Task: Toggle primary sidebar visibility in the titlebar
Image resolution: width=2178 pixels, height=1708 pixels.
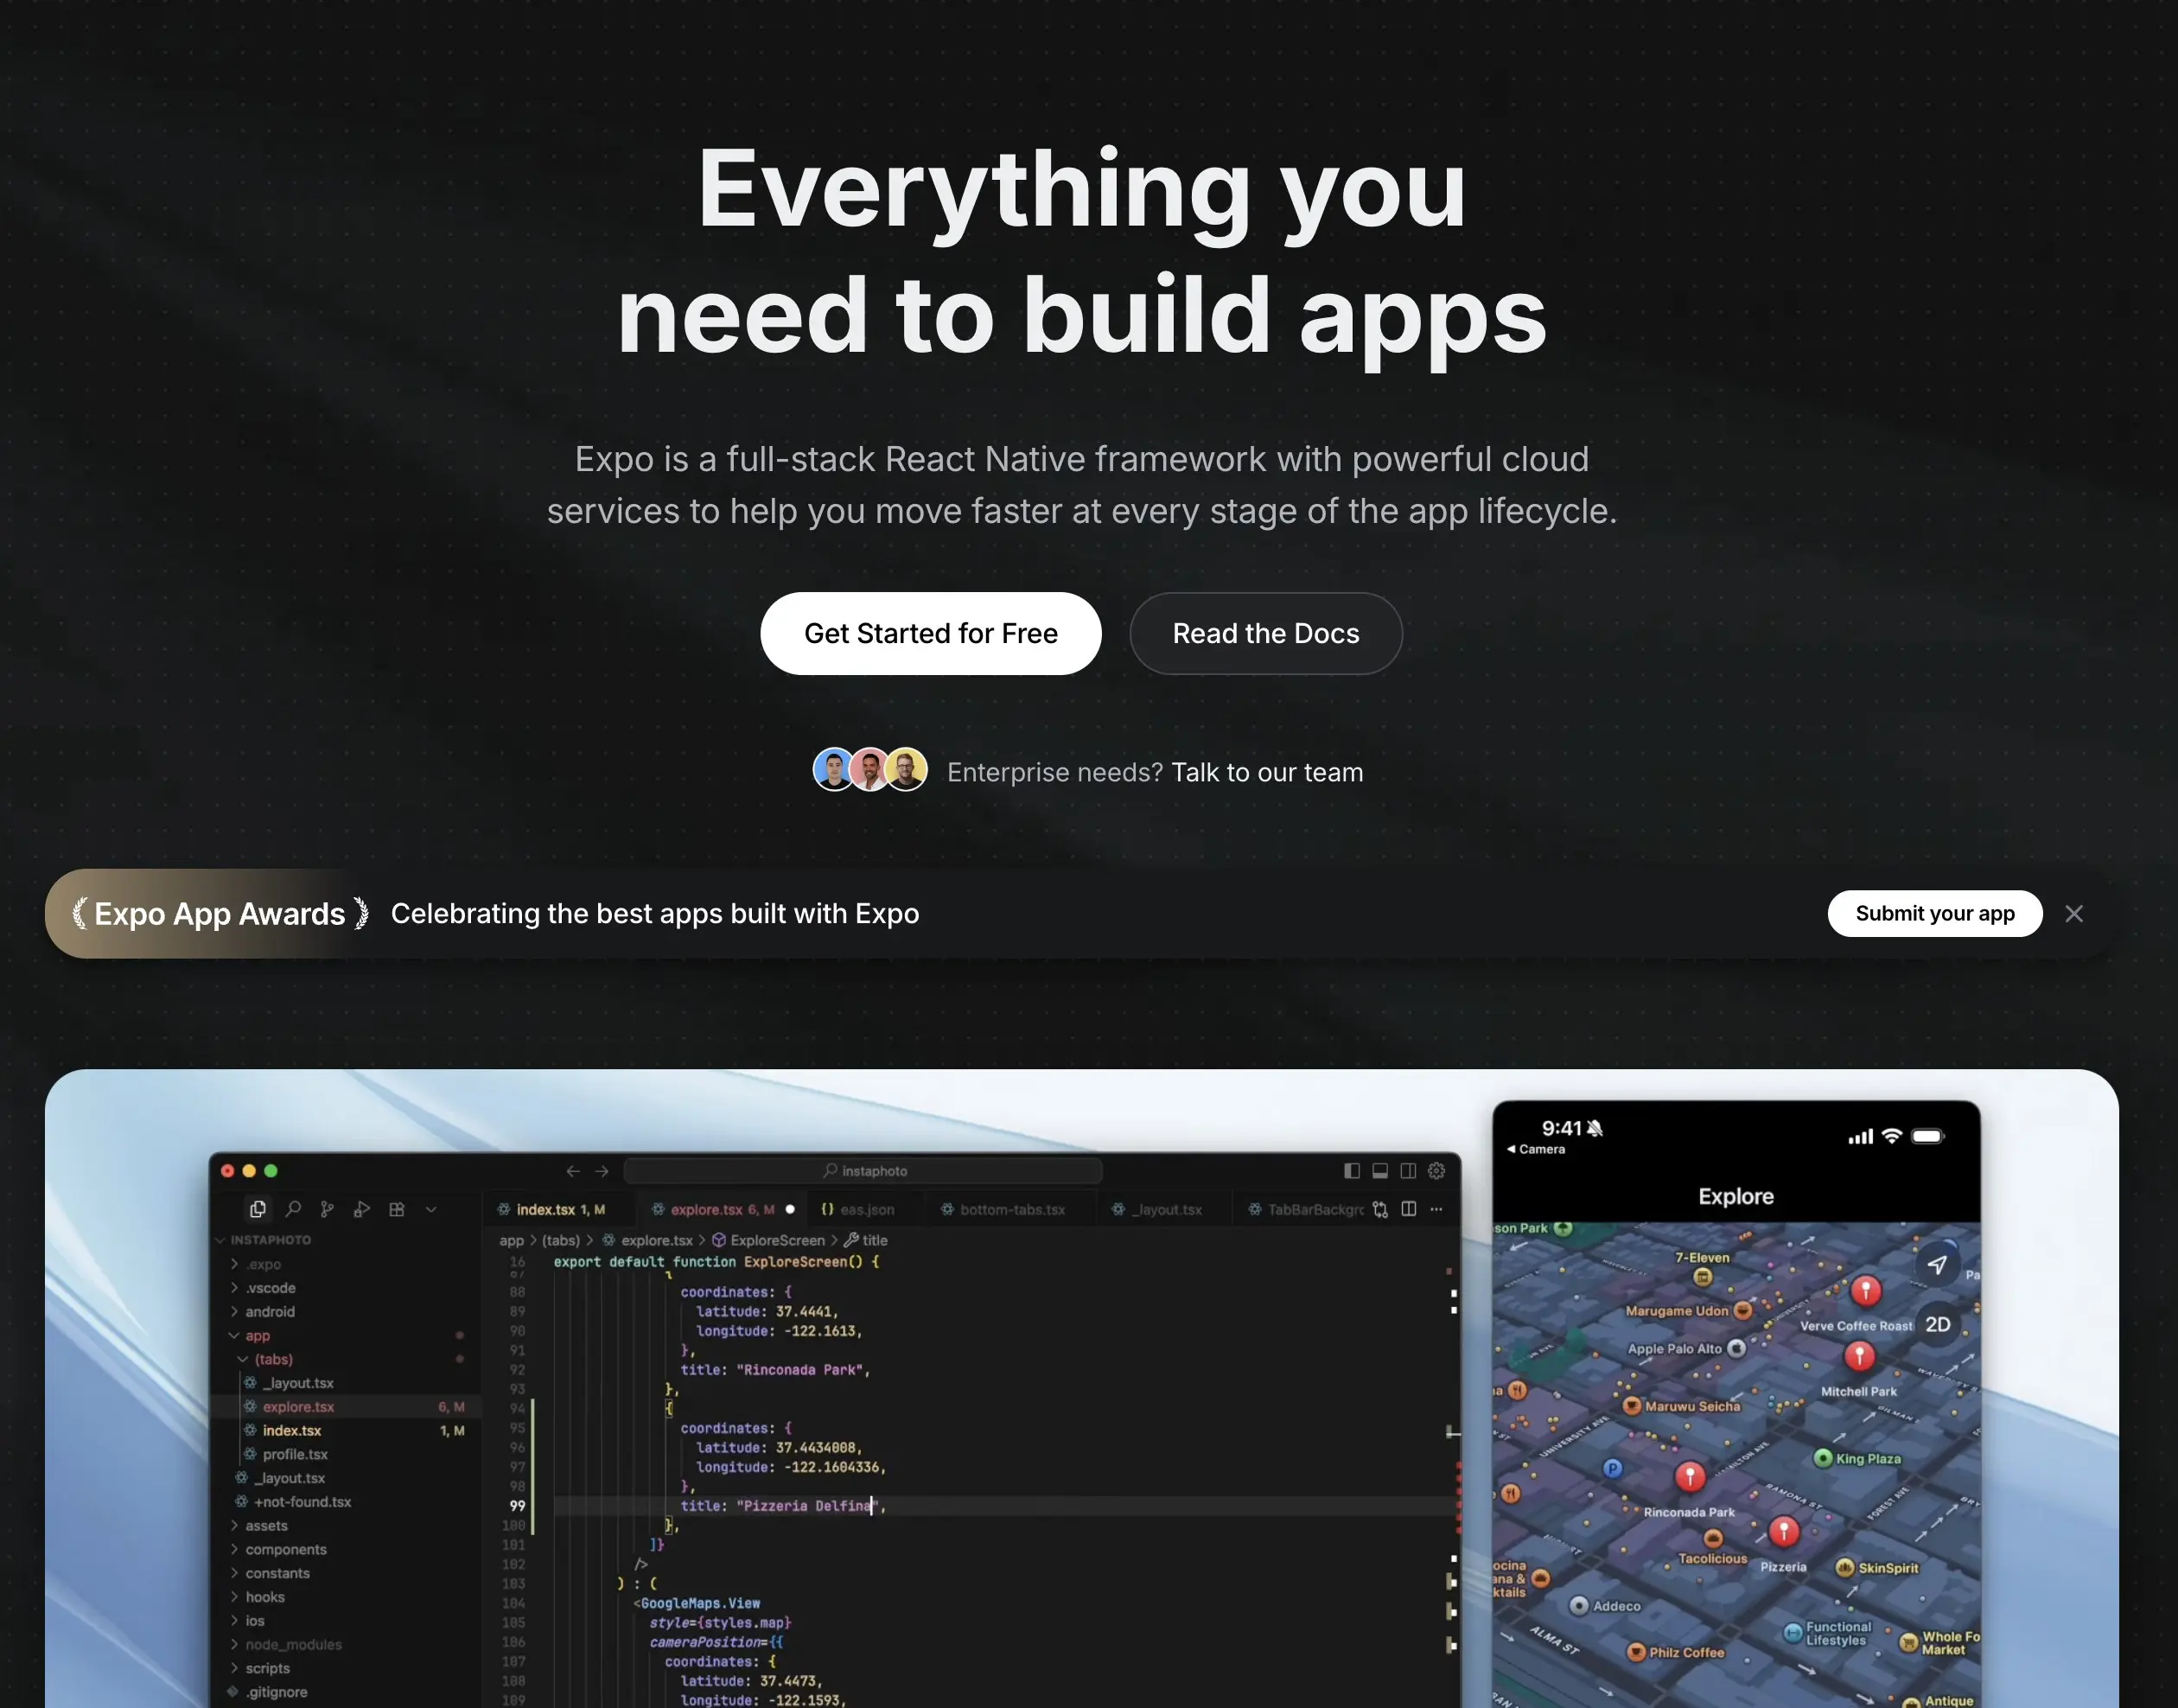Action: click(x=1352, y=1171)
